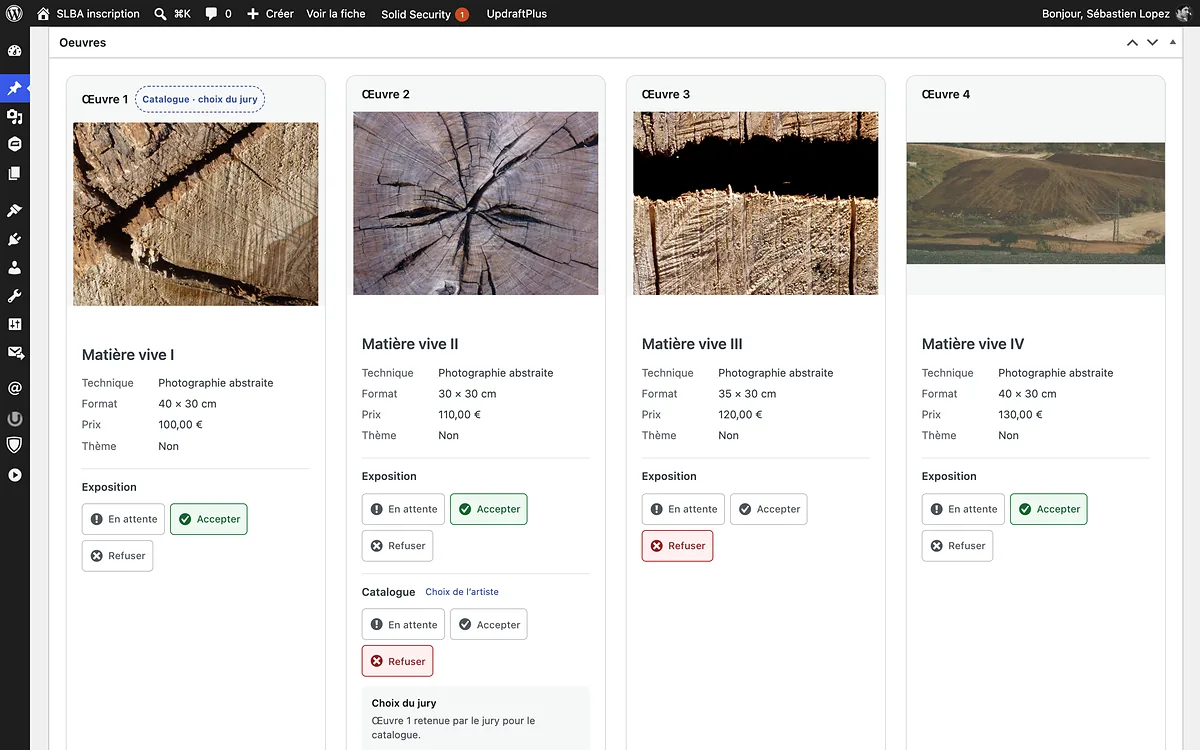Select Accepter for Œuvre 2 catalogue
The image size is (1200, 750).
pos(488,624)
